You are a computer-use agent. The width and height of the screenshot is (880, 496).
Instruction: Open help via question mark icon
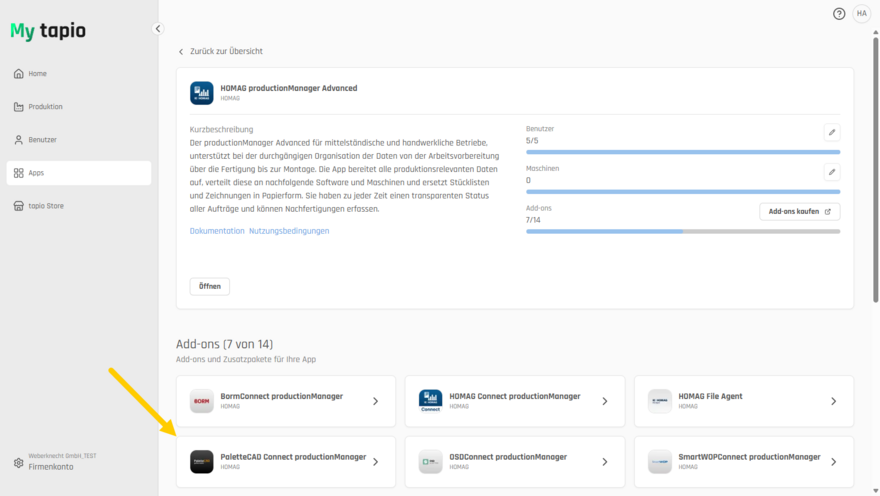click(838, 14)
